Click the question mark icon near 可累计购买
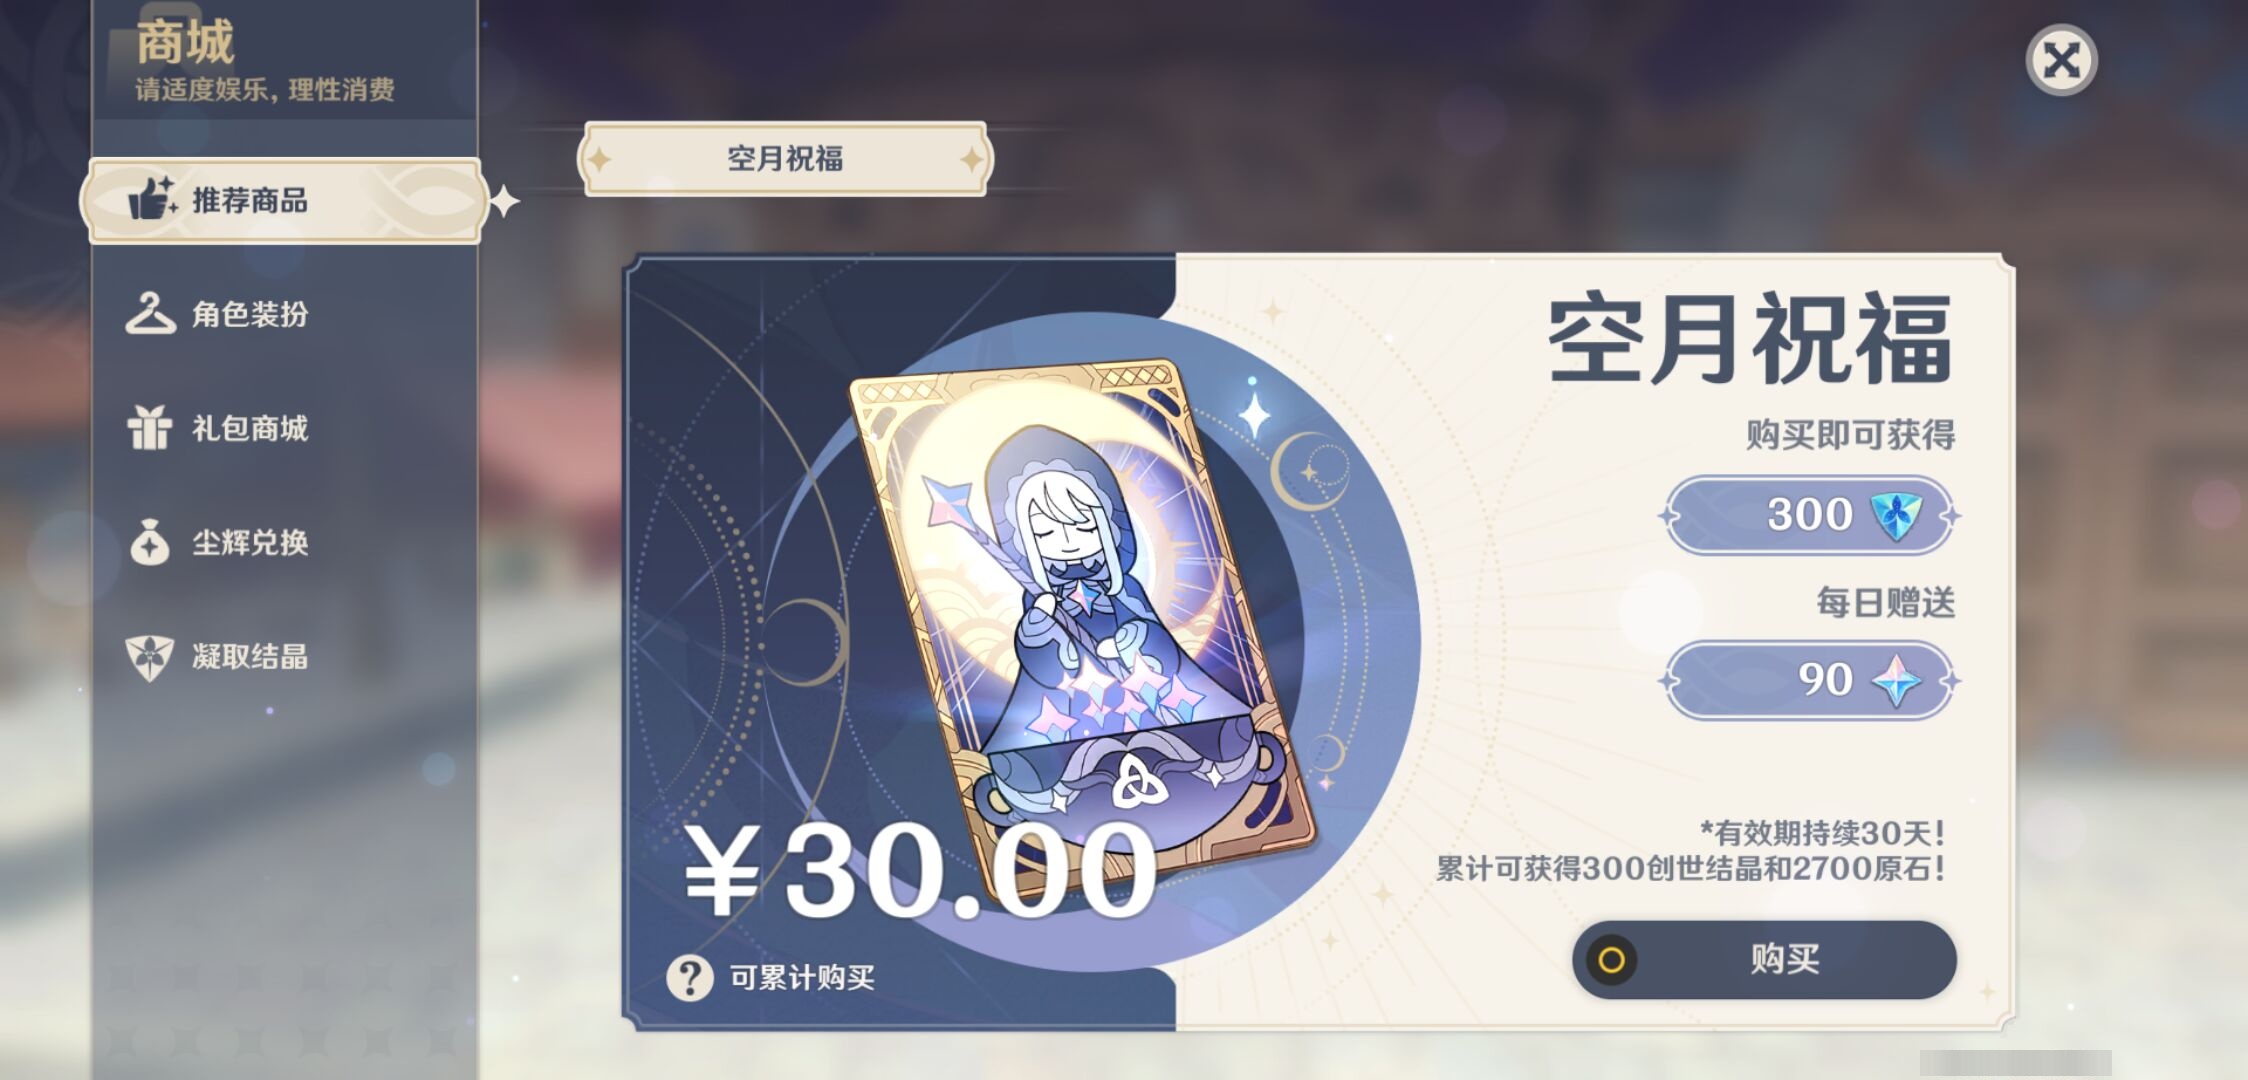Screen dimensions: 2248x1080 690,977
